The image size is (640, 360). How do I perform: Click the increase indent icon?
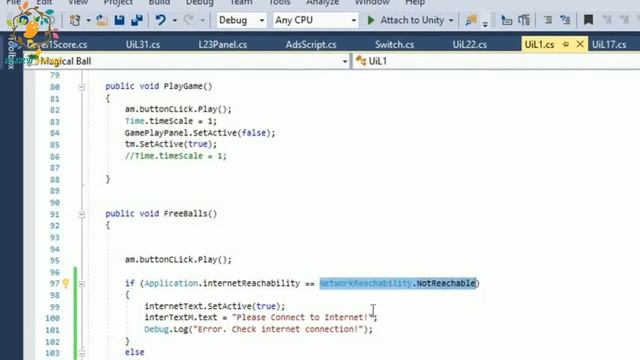click(524, 20)
